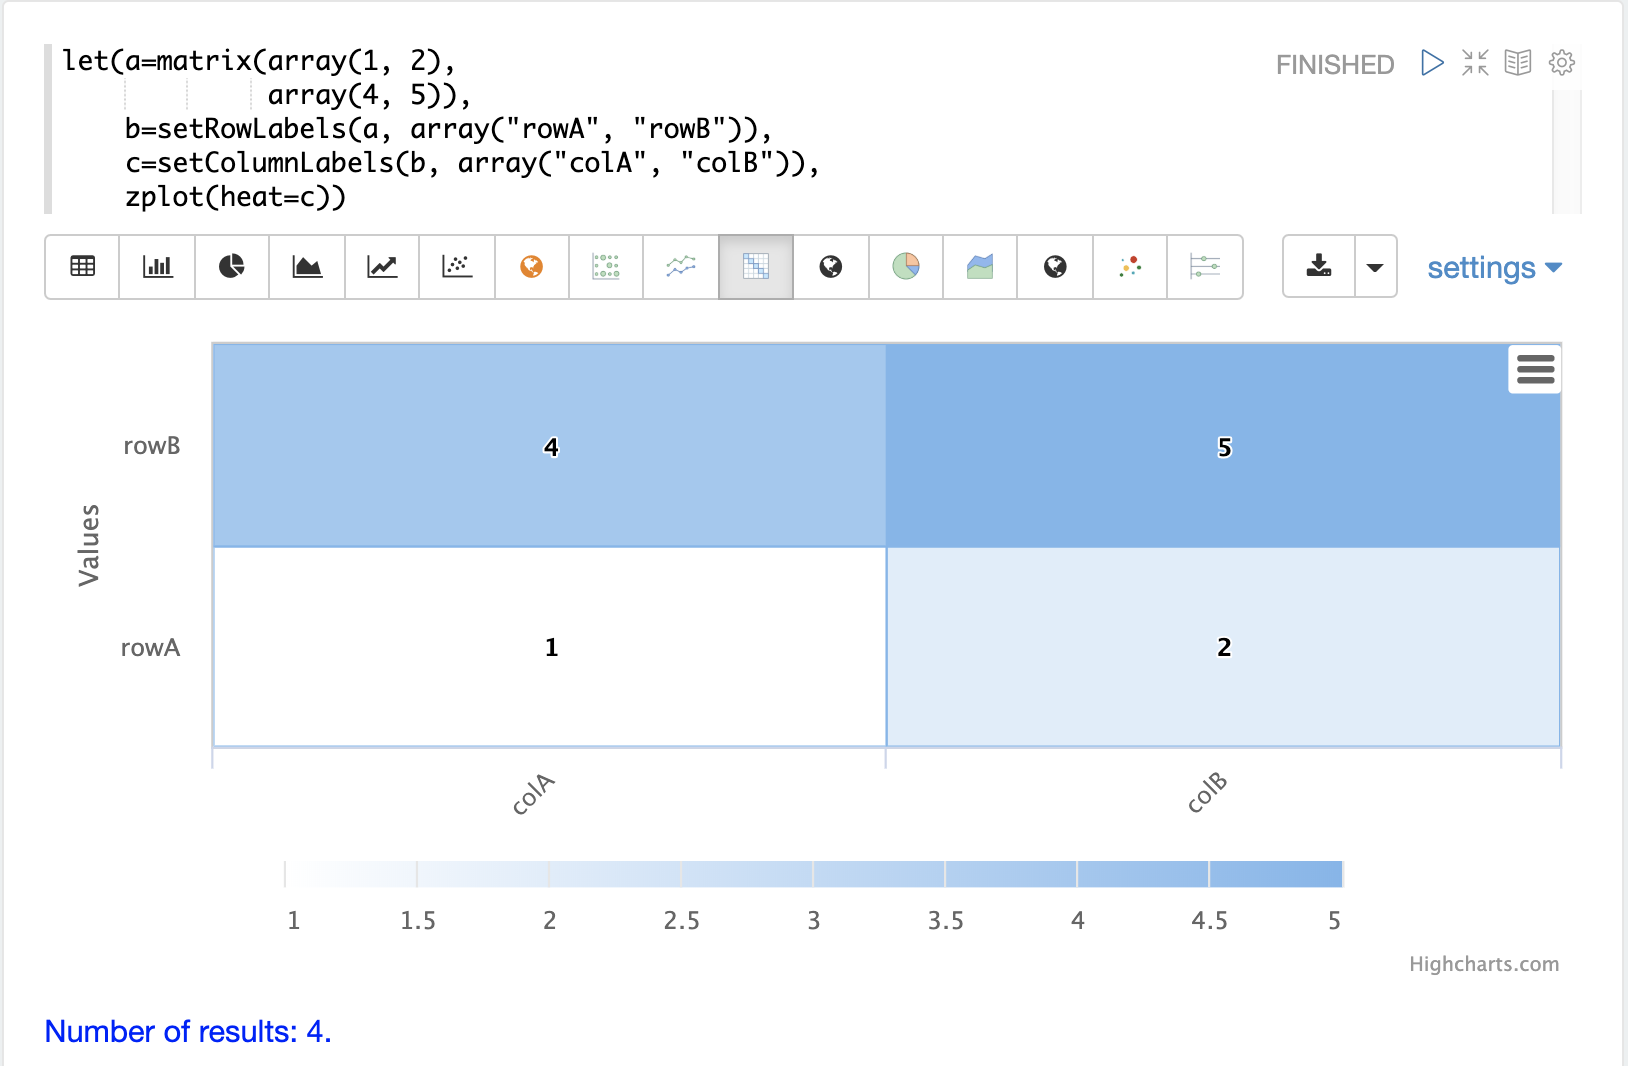Toggle the editor visibility with the collapse arrows icon
The width and height of the screenshot is (1628, 1066).
coord(1475,63)
